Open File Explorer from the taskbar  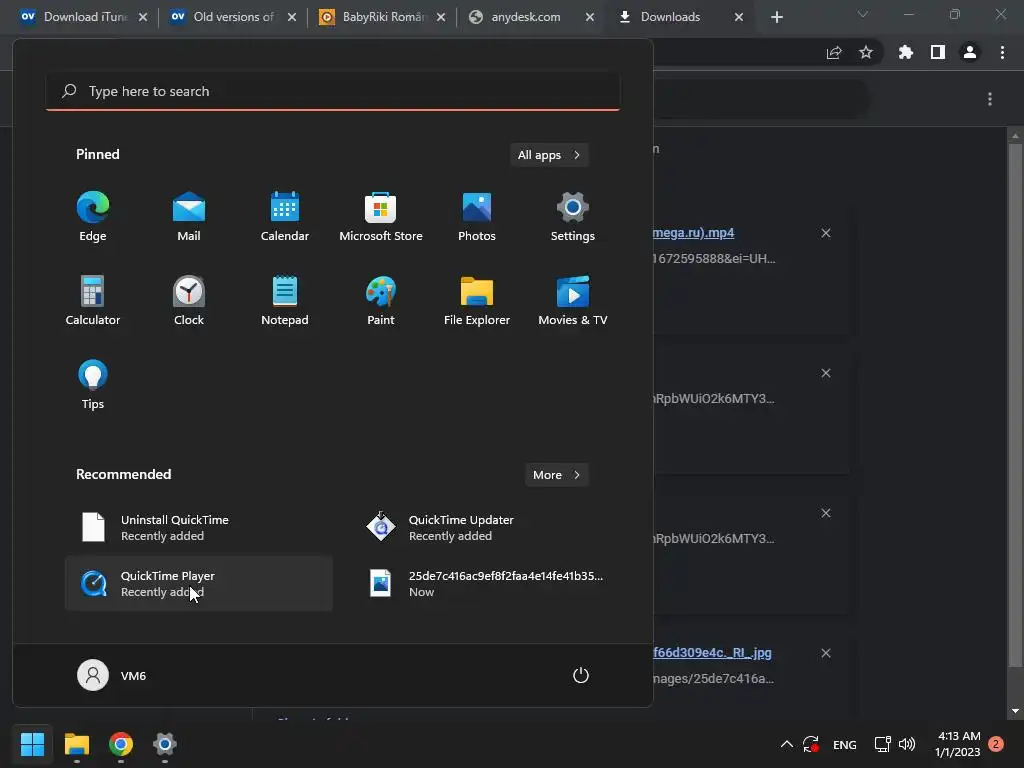tap(76, 744)
